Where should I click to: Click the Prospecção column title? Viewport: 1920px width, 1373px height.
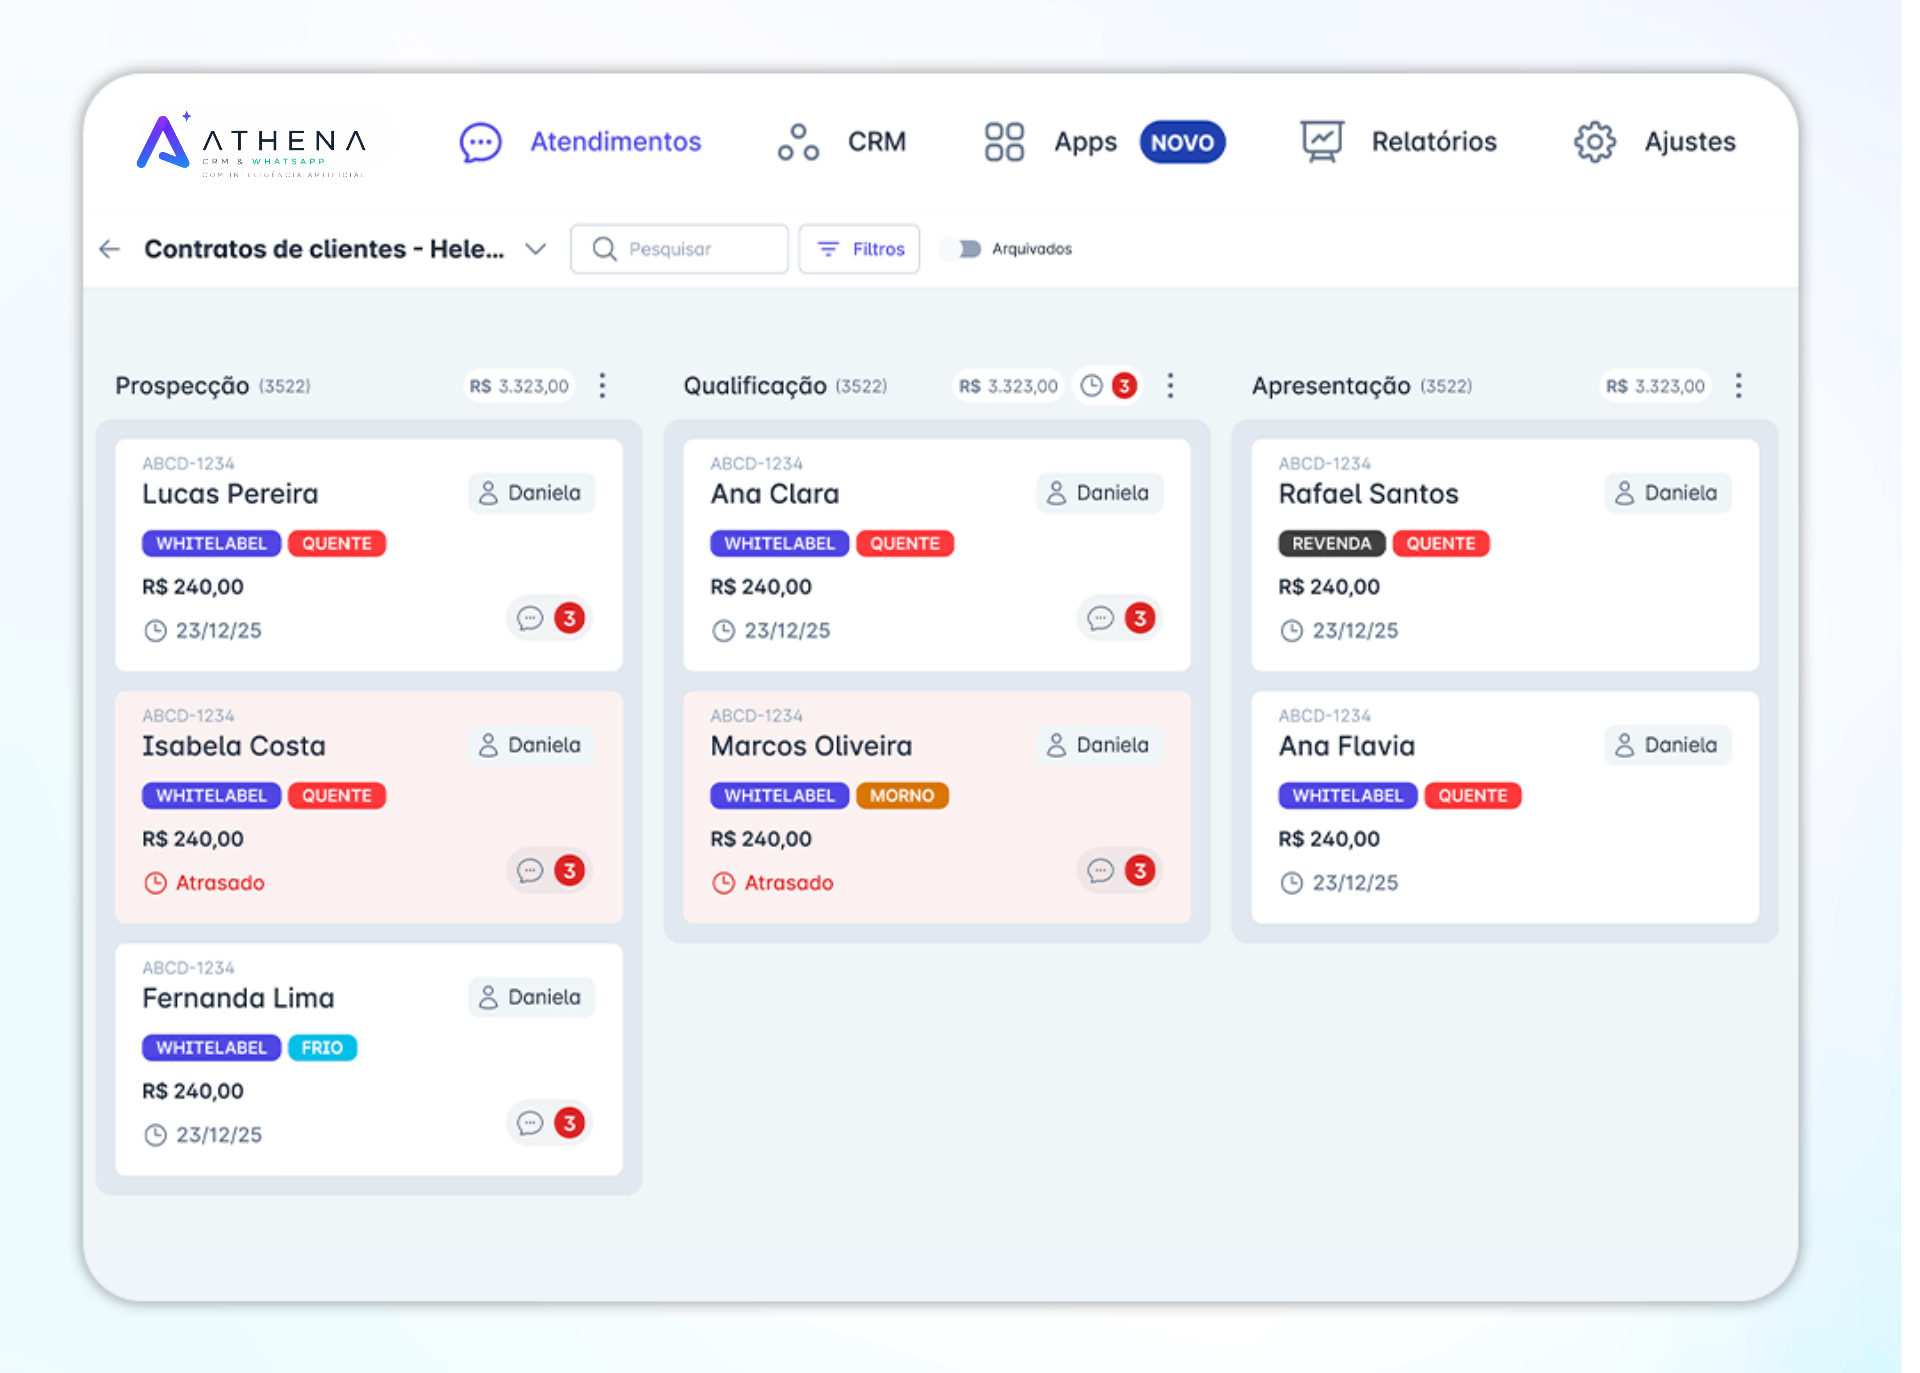point(182,386)
